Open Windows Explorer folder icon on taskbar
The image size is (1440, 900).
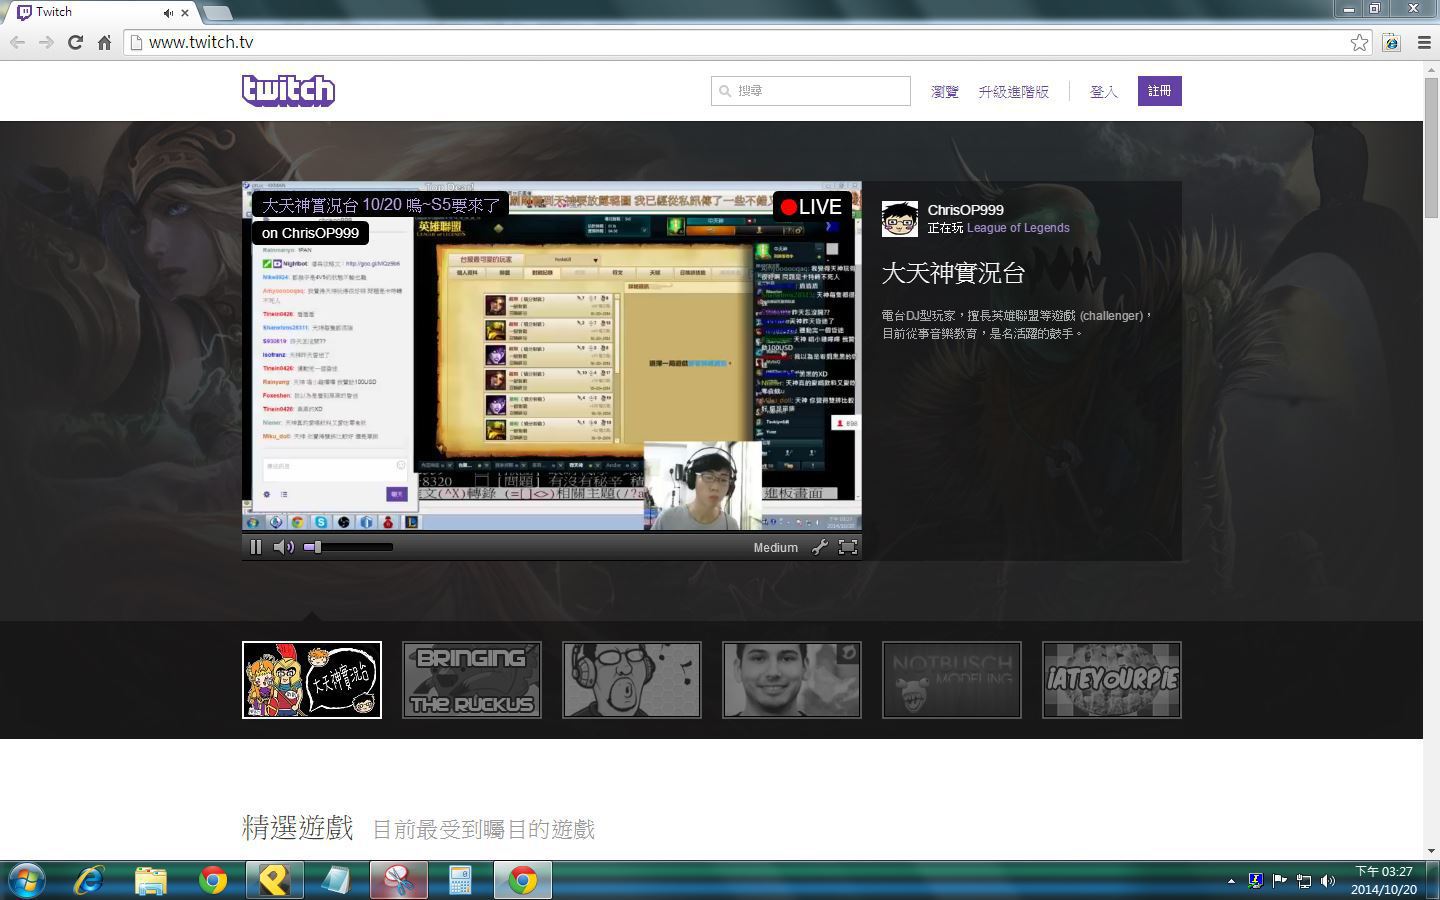tap(151, 880)
